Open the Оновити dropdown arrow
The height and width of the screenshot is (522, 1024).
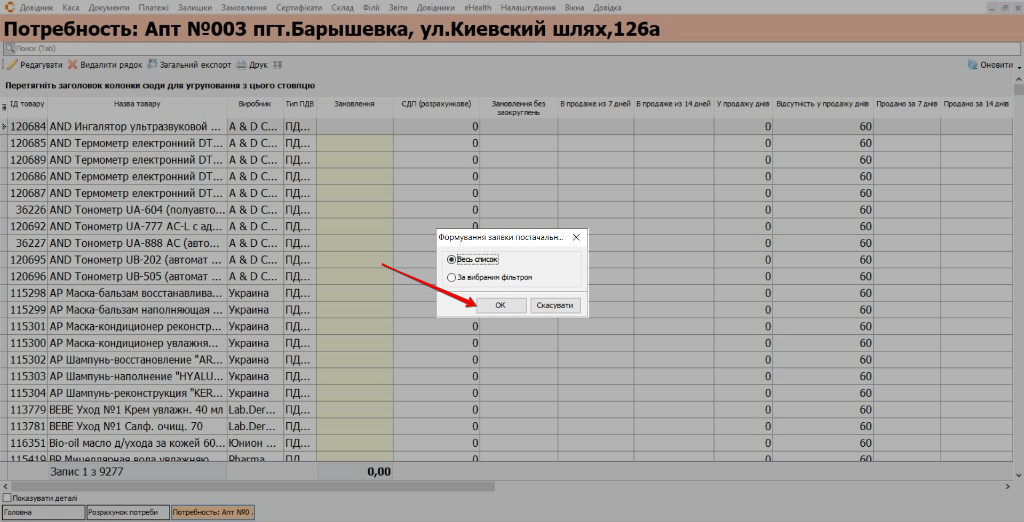pyautogui.click(x=1019, y=66)
